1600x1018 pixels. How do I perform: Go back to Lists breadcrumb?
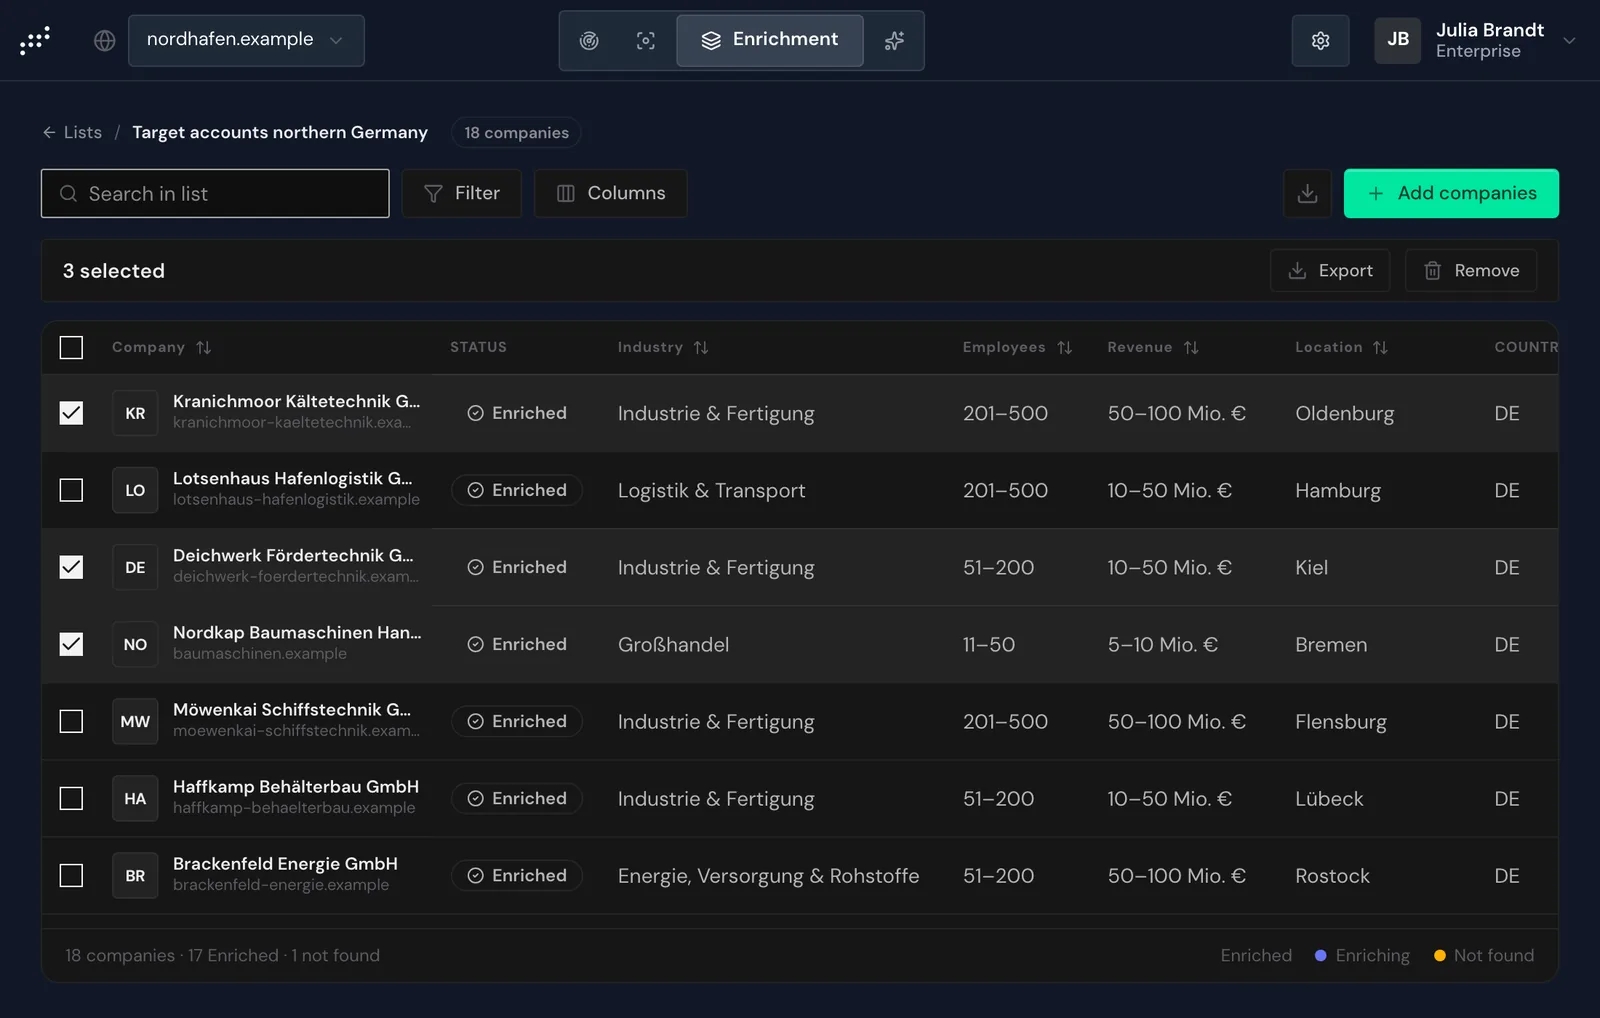coord(72,132)
